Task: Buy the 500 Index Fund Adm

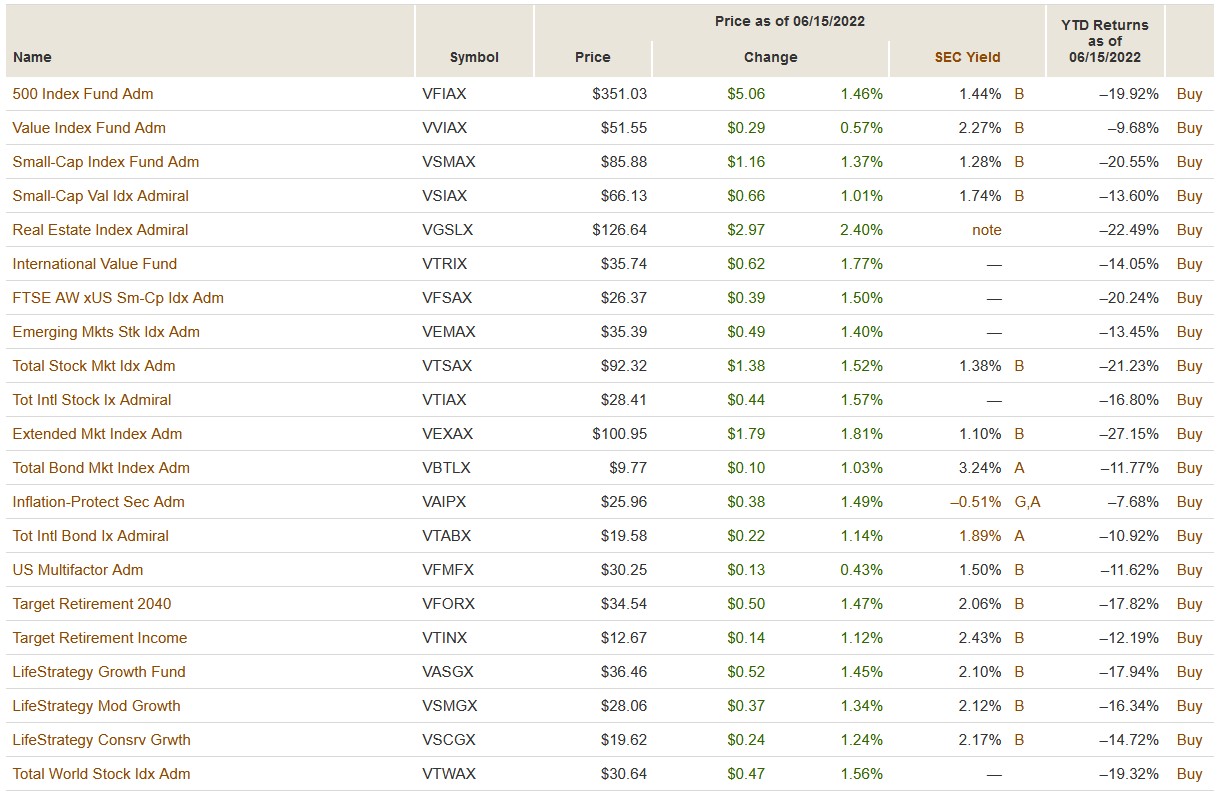Action: pyautogui.click(x=1189, y=94)
